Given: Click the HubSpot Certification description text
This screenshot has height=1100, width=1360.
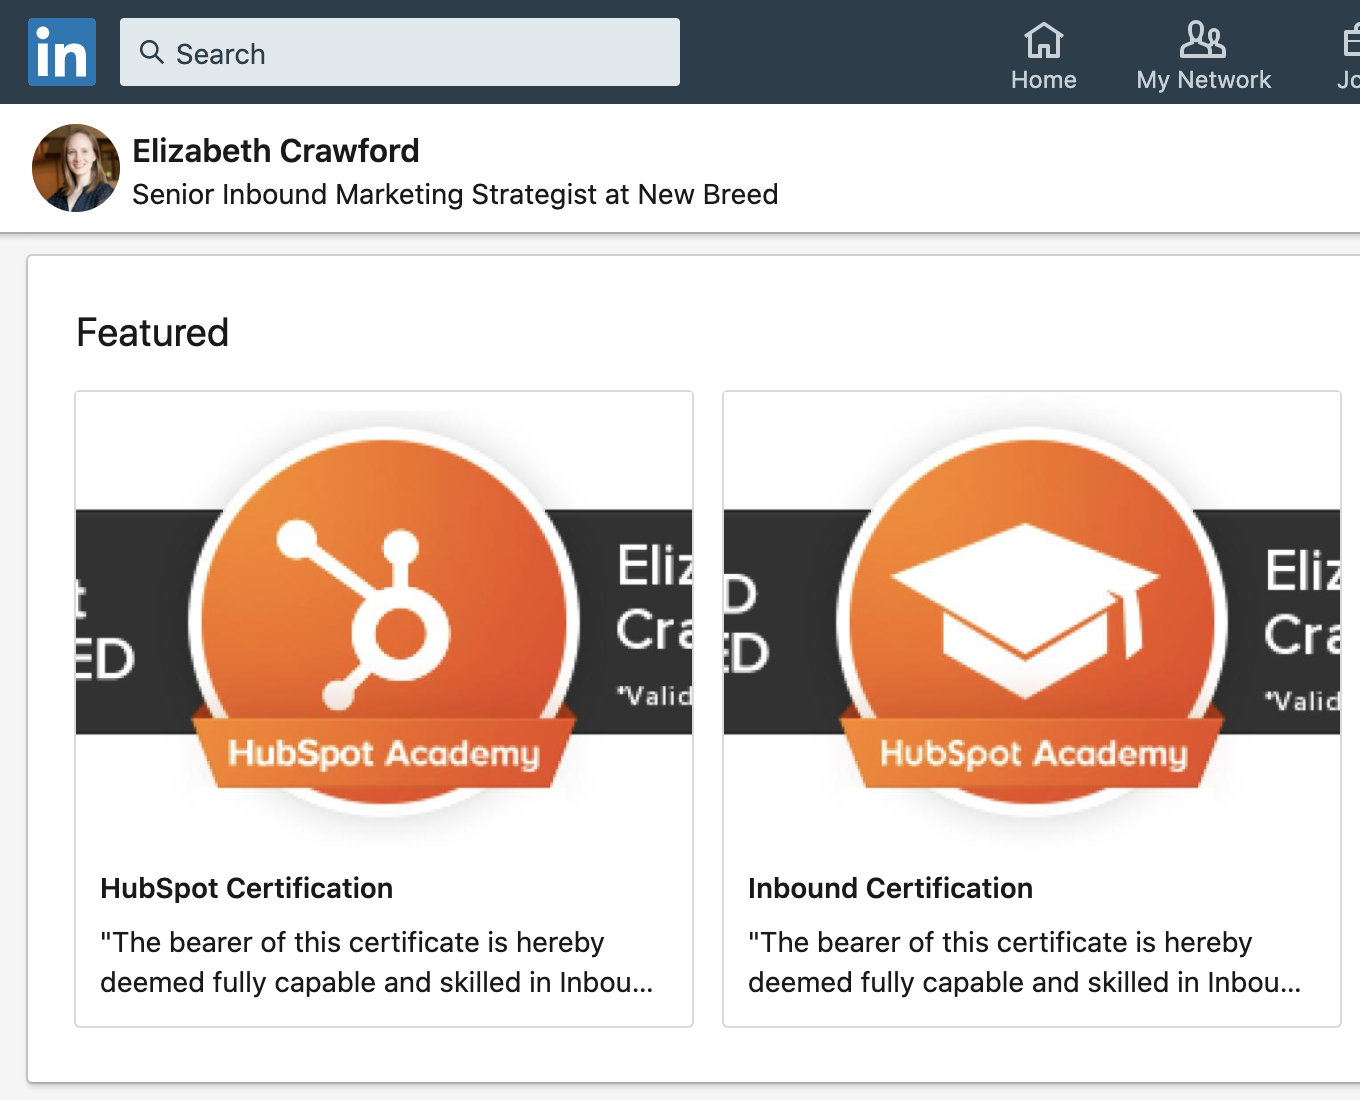Looking at the screenshot, I should tap(376, 962).
